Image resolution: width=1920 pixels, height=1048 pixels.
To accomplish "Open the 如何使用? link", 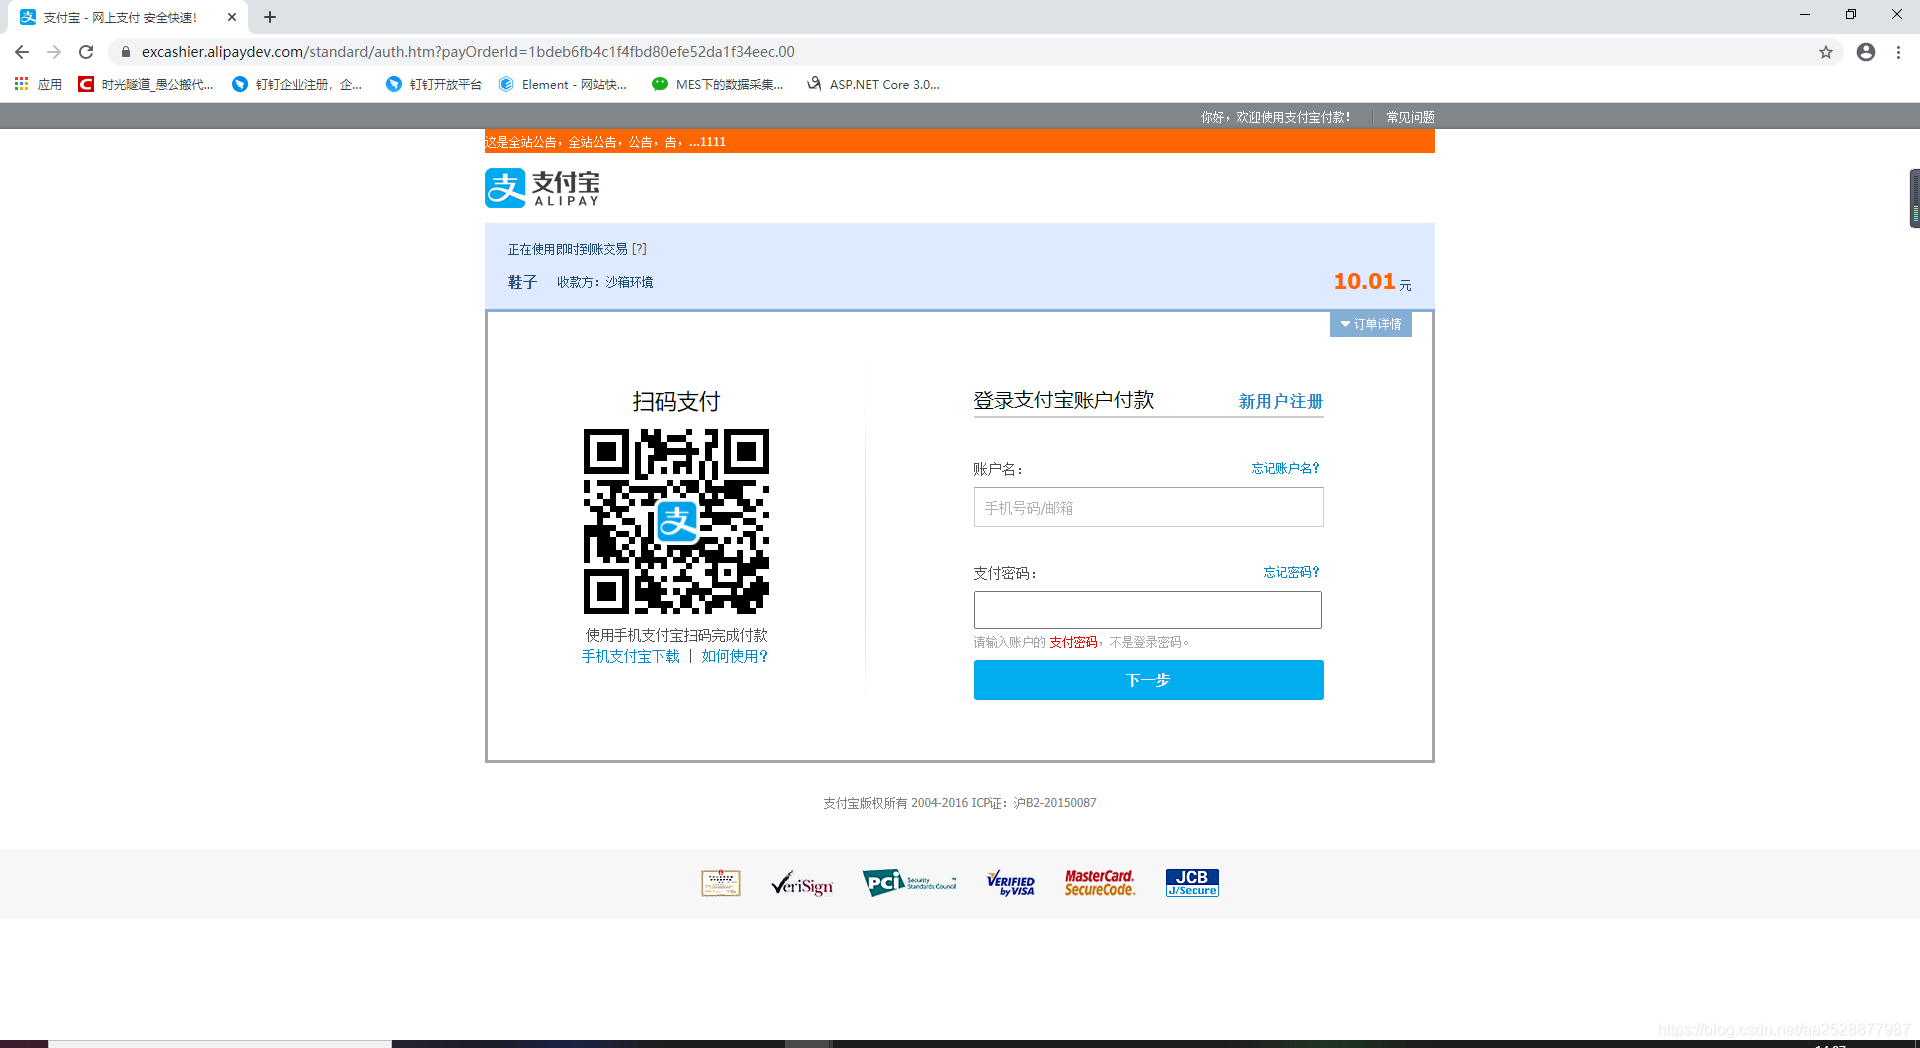I will [735, 656].
